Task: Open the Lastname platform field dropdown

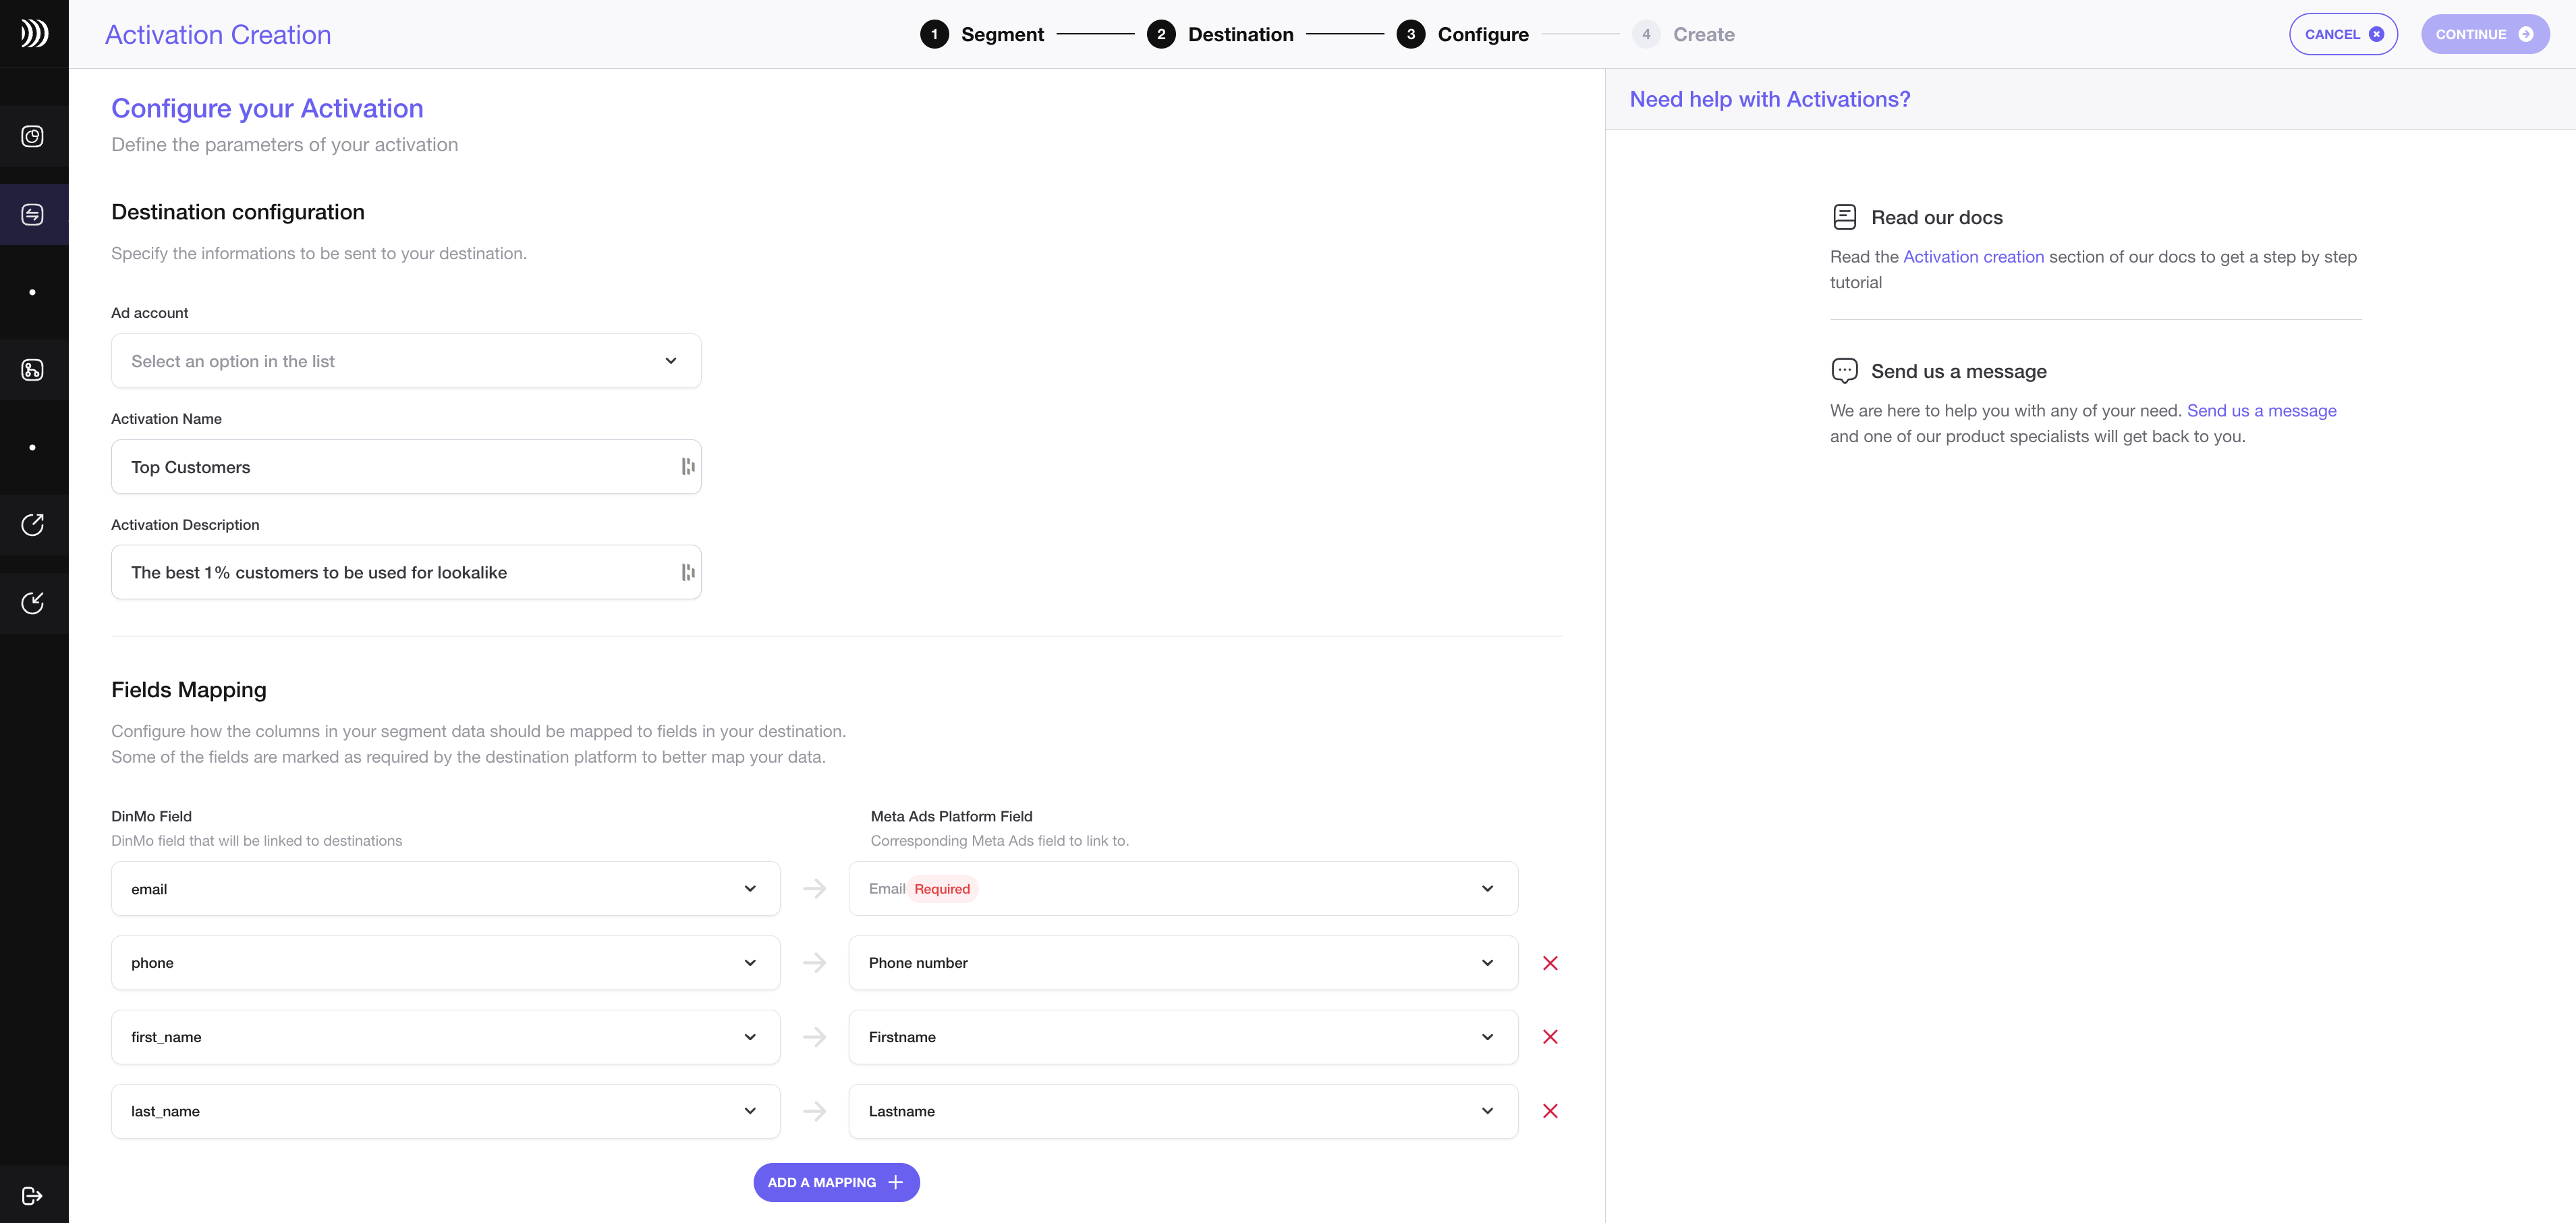Action: click(x=1183, y=1111)
